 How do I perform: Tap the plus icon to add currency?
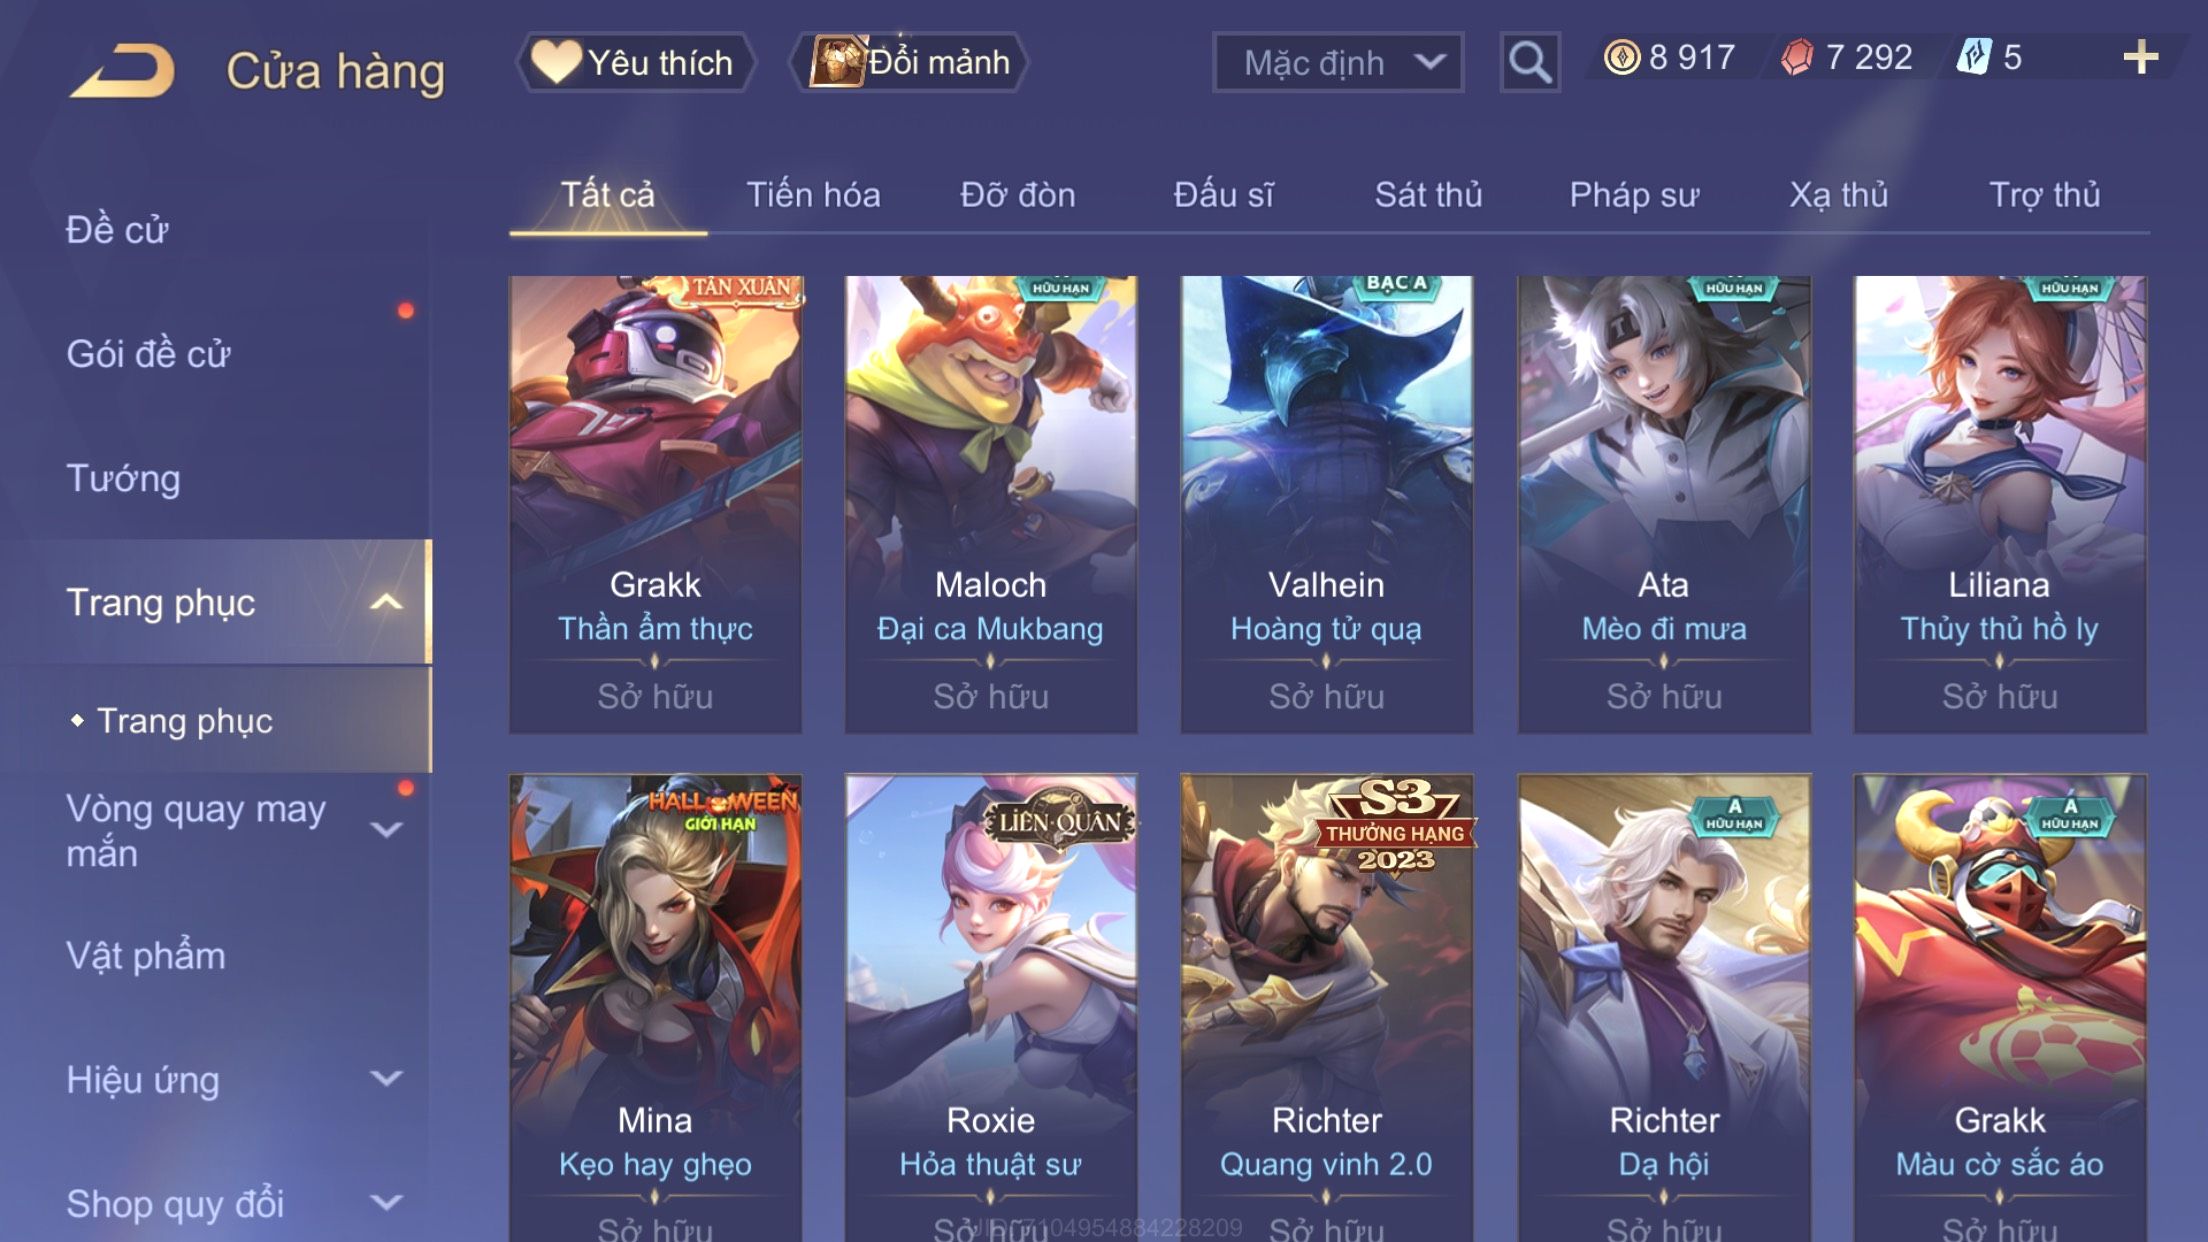pos(2140,58)
